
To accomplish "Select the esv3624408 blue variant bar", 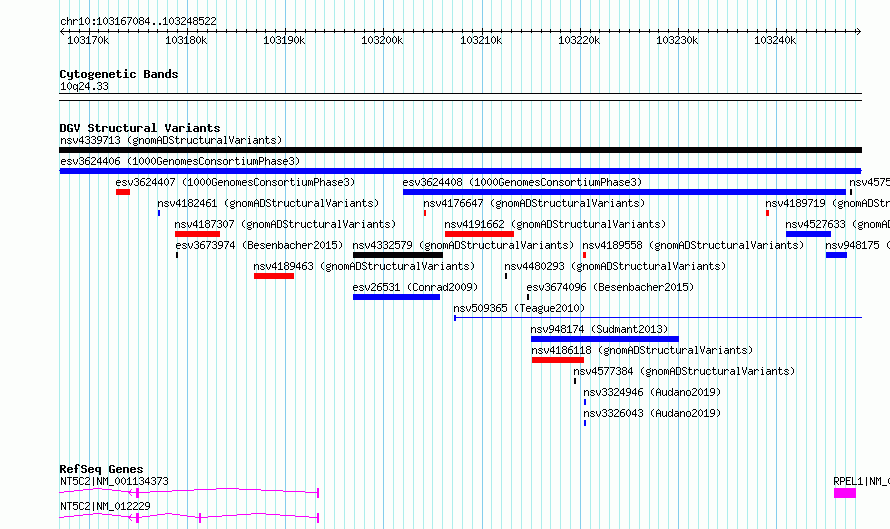I will (x=624, y=192).
